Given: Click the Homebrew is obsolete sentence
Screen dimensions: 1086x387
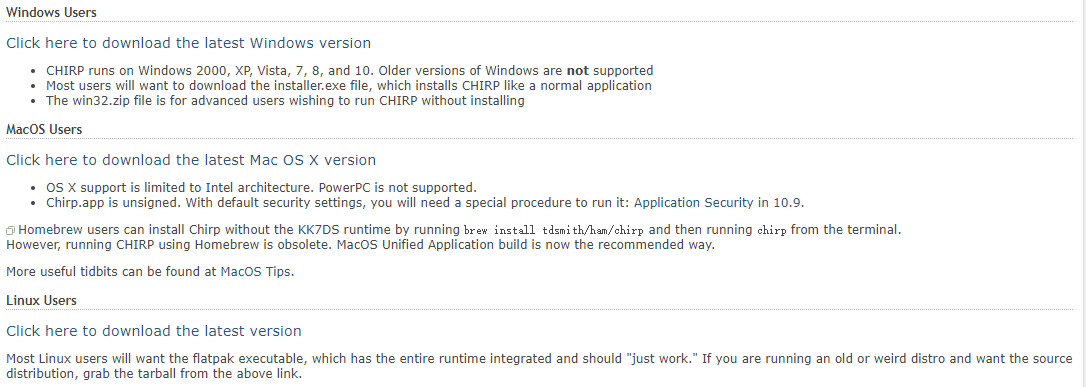Looking at the screenshot, I should [360, 245].
